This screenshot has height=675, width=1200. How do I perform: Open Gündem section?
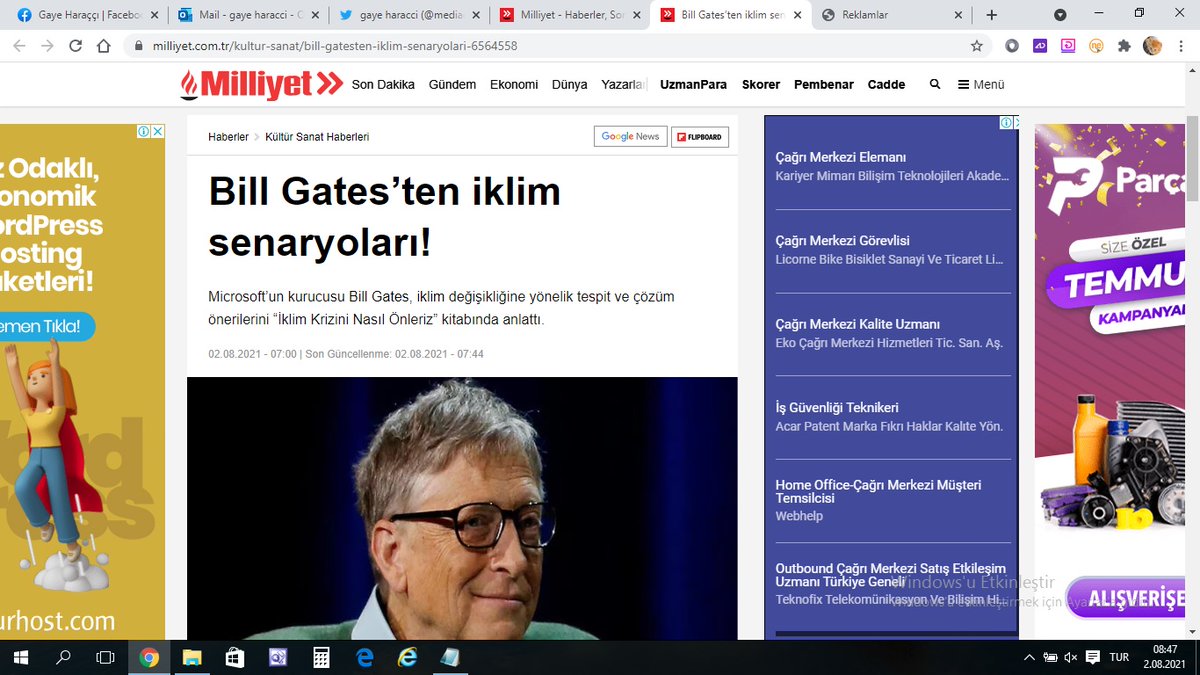pyautogui.click(x=452, y=84)
